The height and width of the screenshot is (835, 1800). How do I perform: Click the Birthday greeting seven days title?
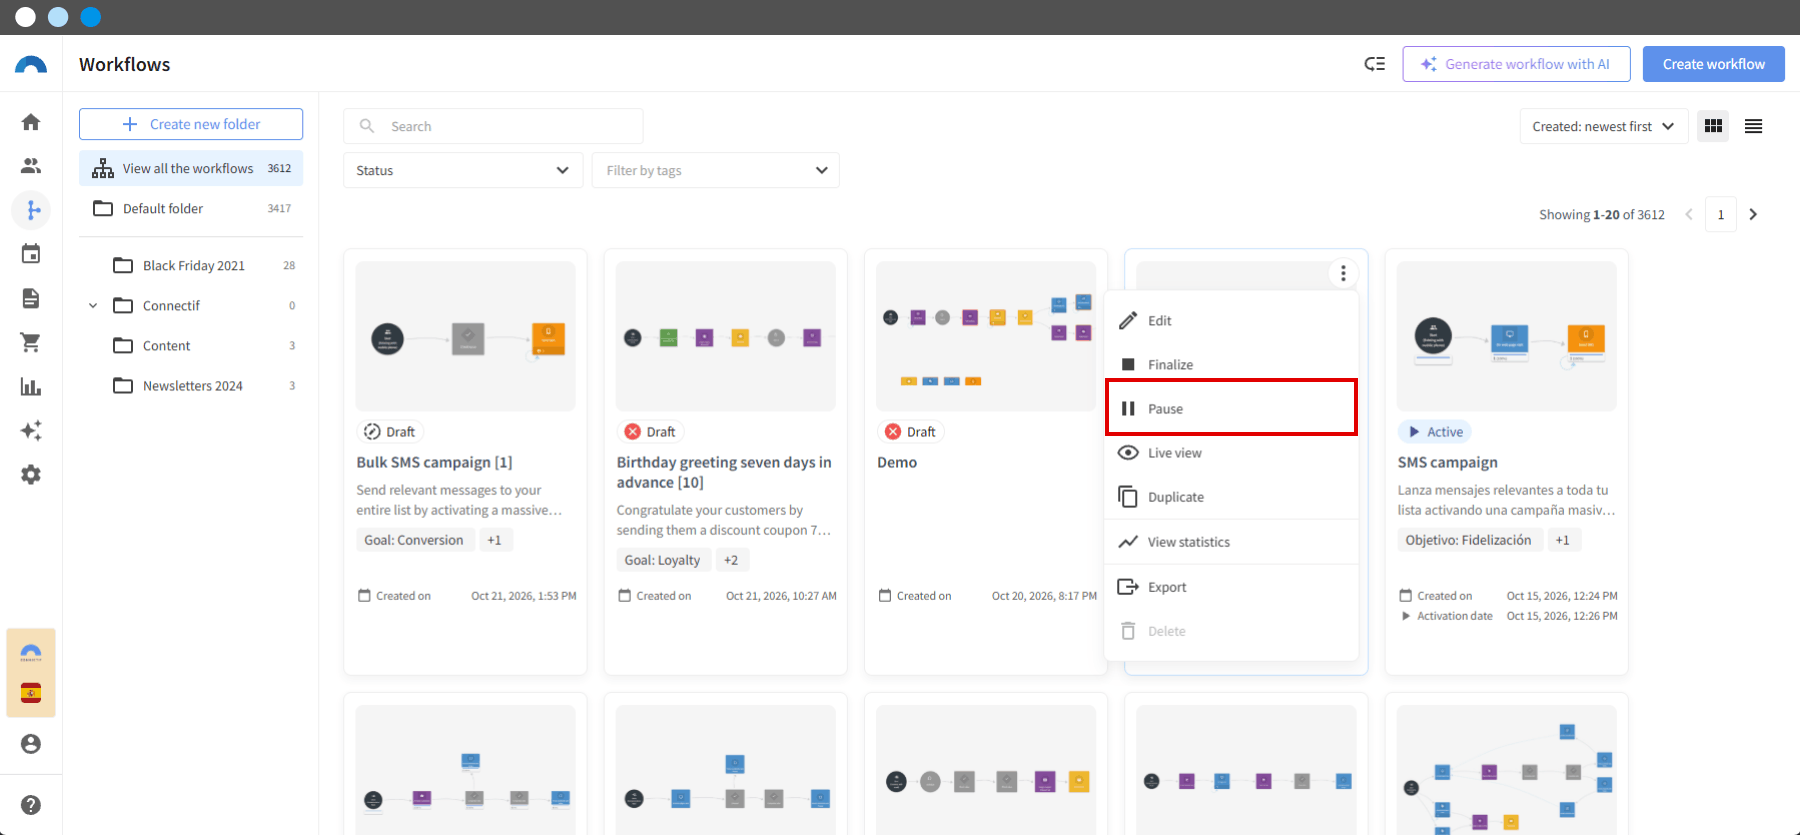click(x=724, y=473)
